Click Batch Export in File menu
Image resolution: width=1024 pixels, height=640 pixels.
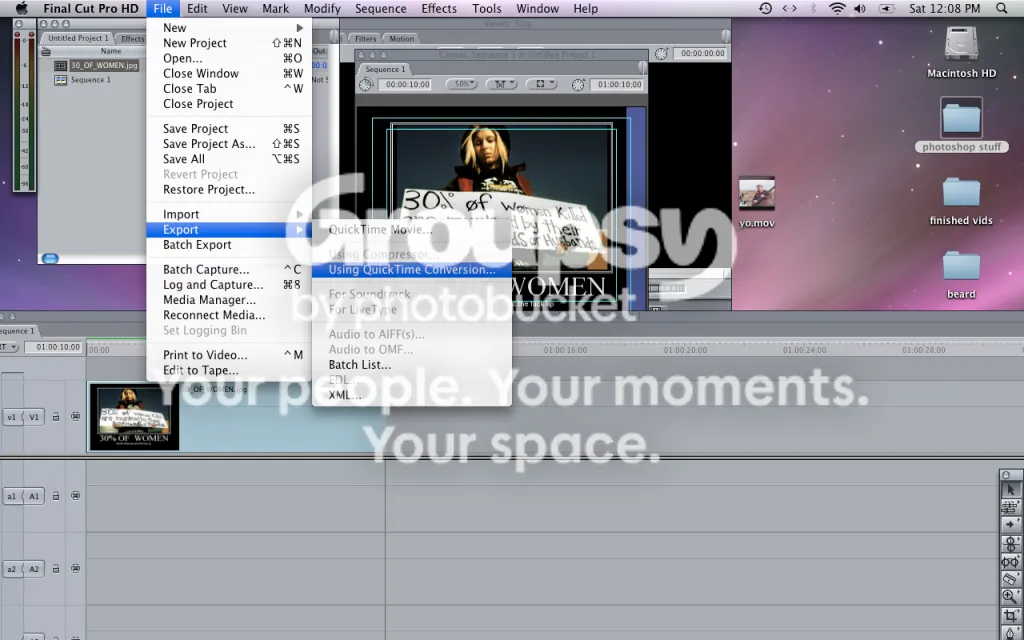[x=229, y=244]
